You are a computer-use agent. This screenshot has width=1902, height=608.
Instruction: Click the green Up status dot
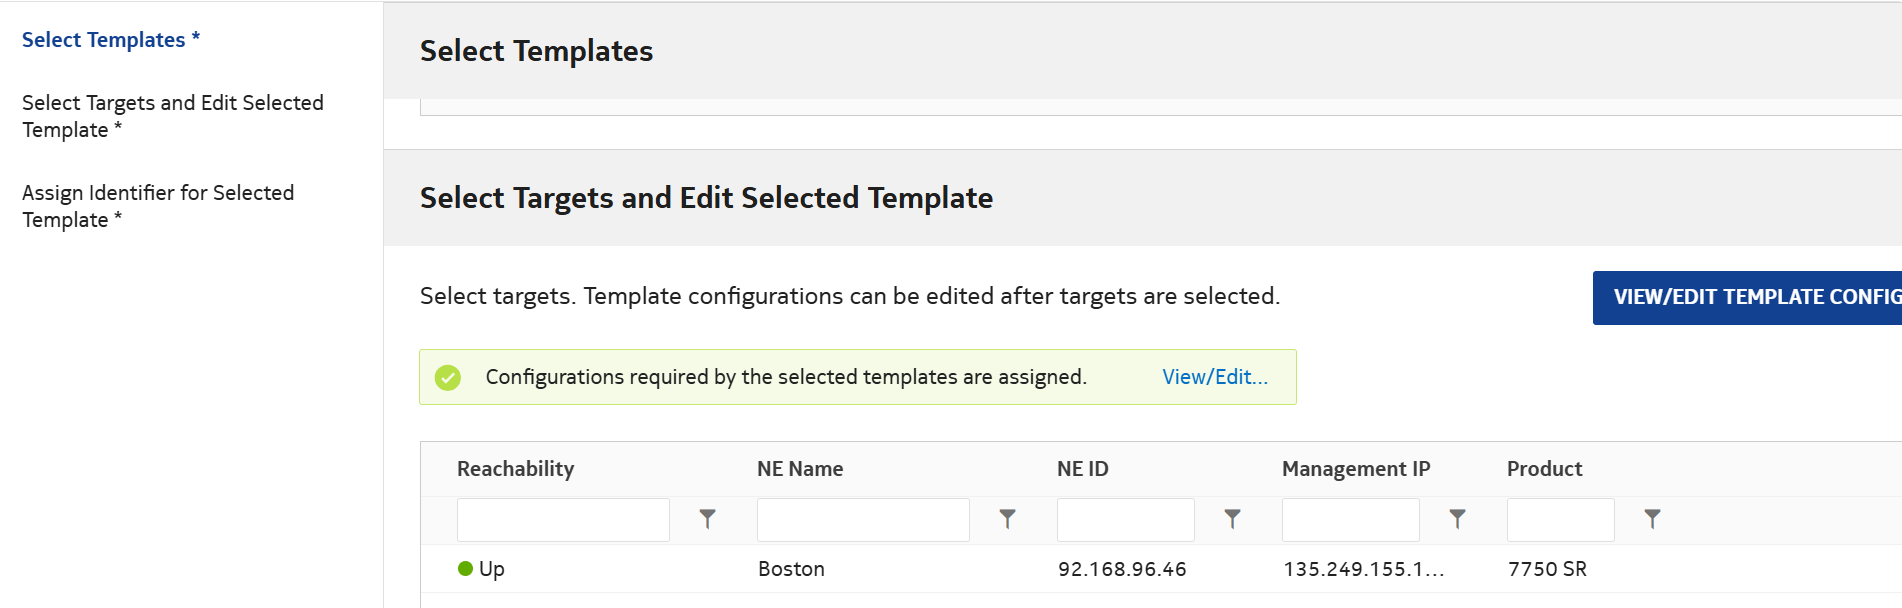click(465, 569)
